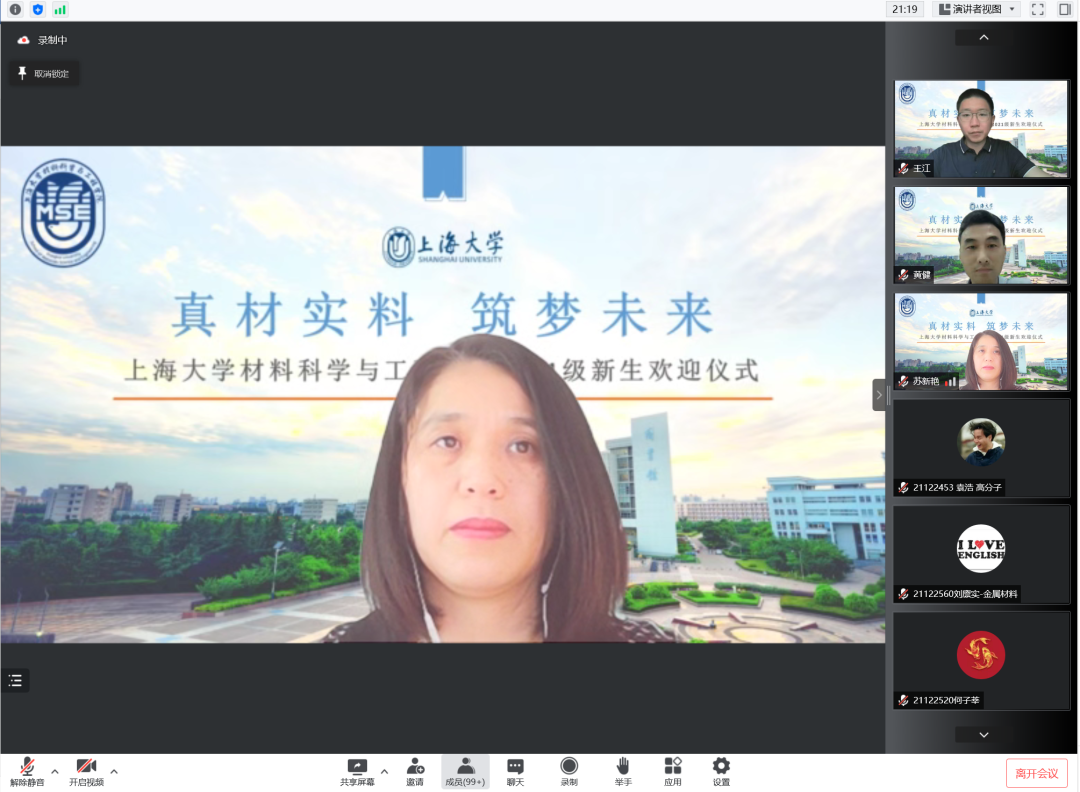Open the security shield icon

click(x=38, y=9)
